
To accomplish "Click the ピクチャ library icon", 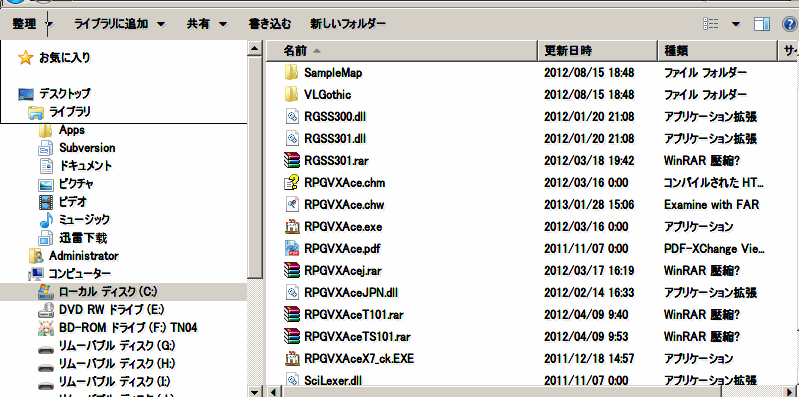I will tap(46, 184).
